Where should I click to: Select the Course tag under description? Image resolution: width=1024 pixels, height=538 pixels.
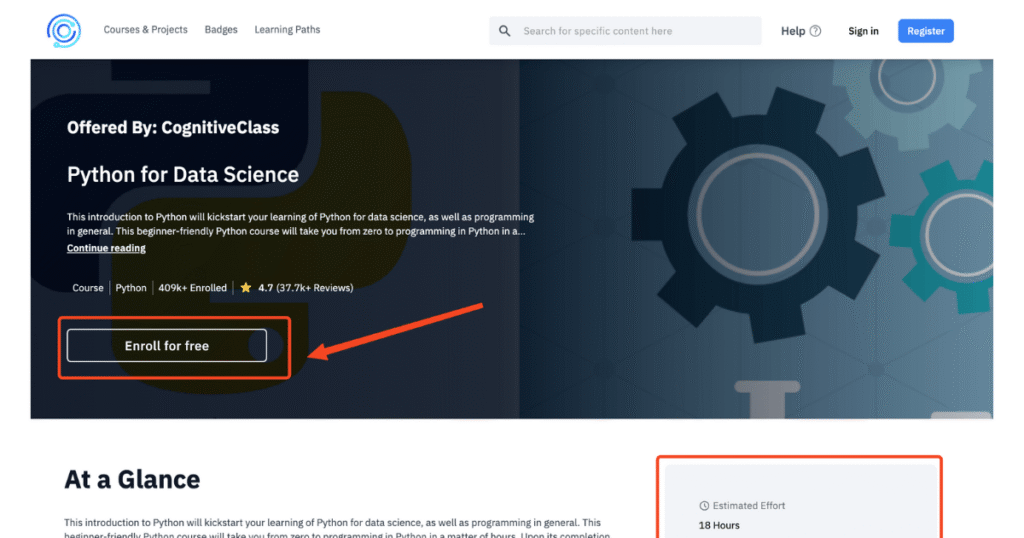point(88,288)
